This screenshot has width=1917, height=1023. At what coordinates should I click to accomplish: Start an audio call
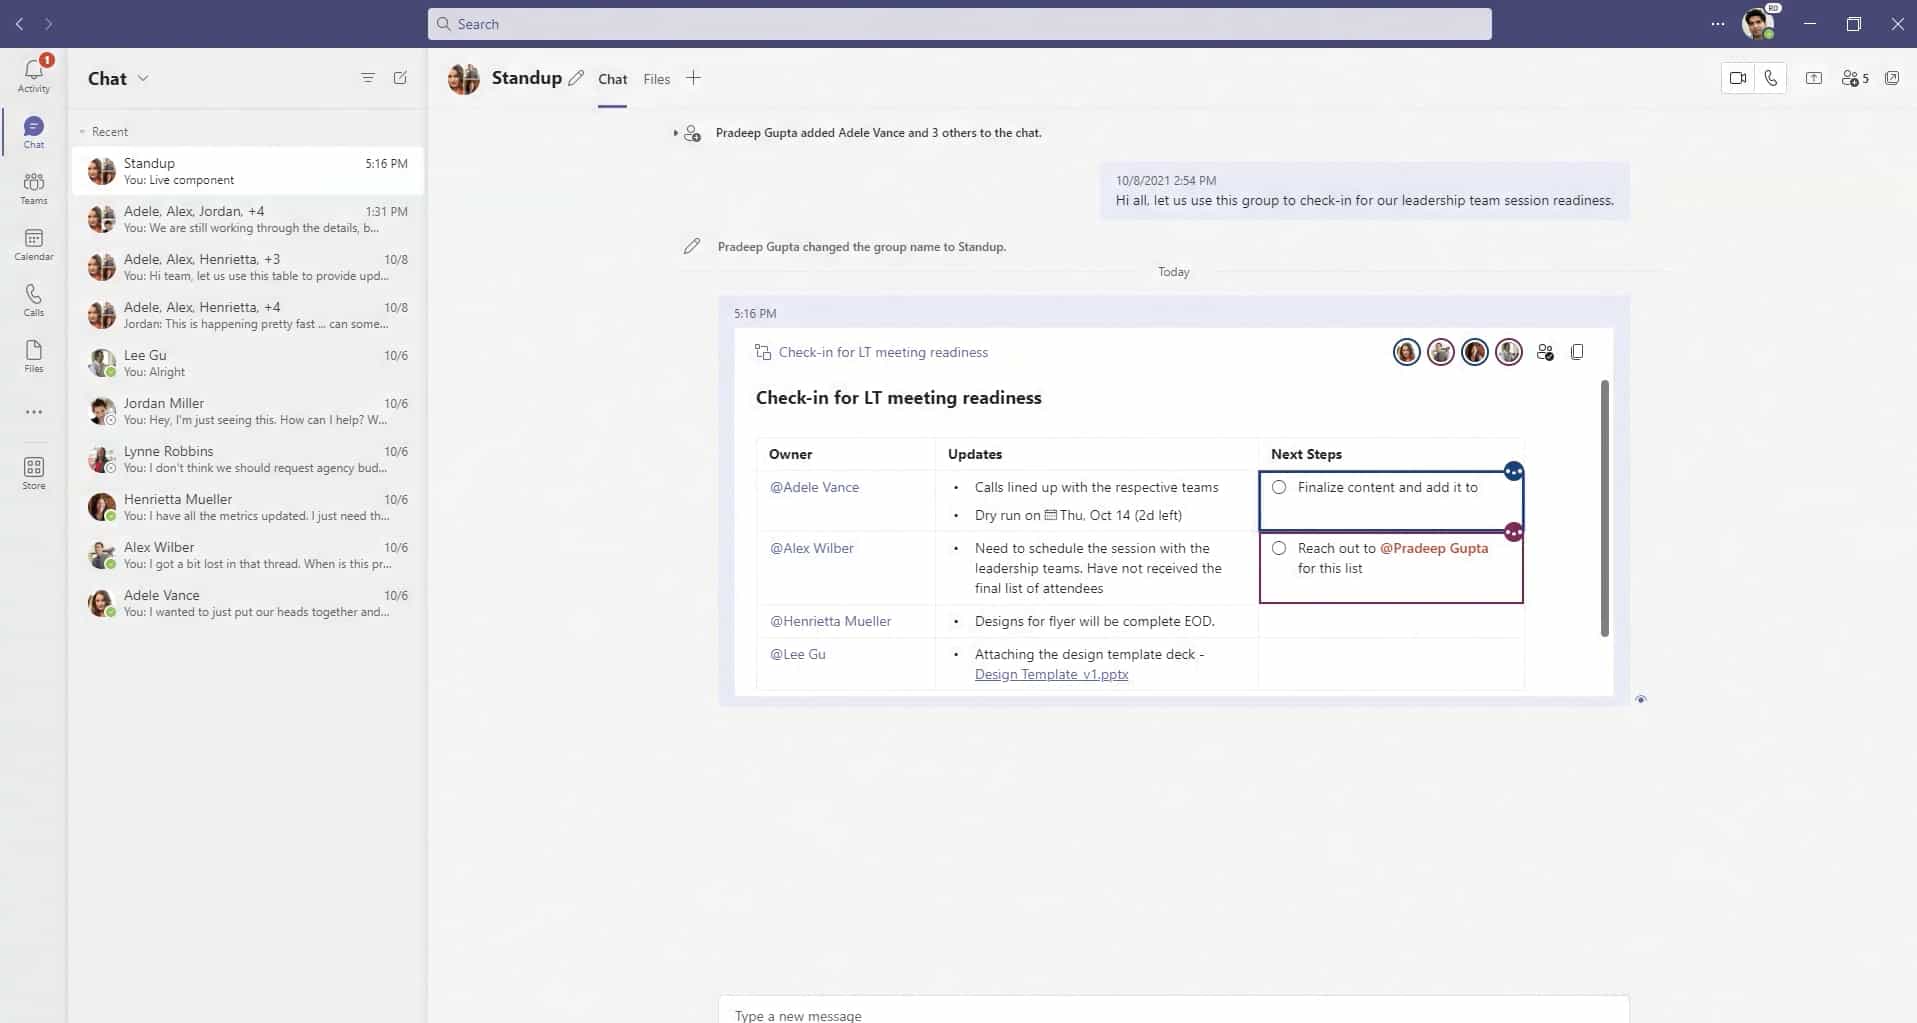point(1771,78)
